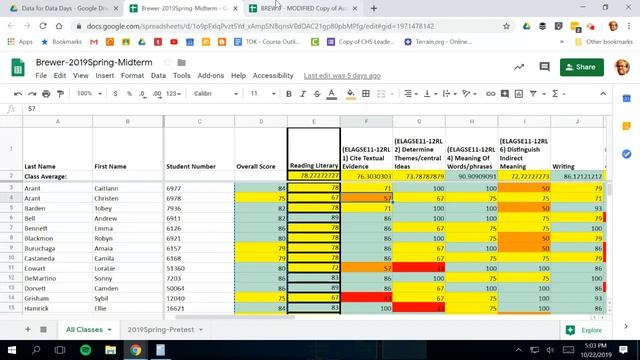This screenshot has width=640, height=360.
Task: Click the formula bar input showing 57
Action: click(x=318, y=109)
